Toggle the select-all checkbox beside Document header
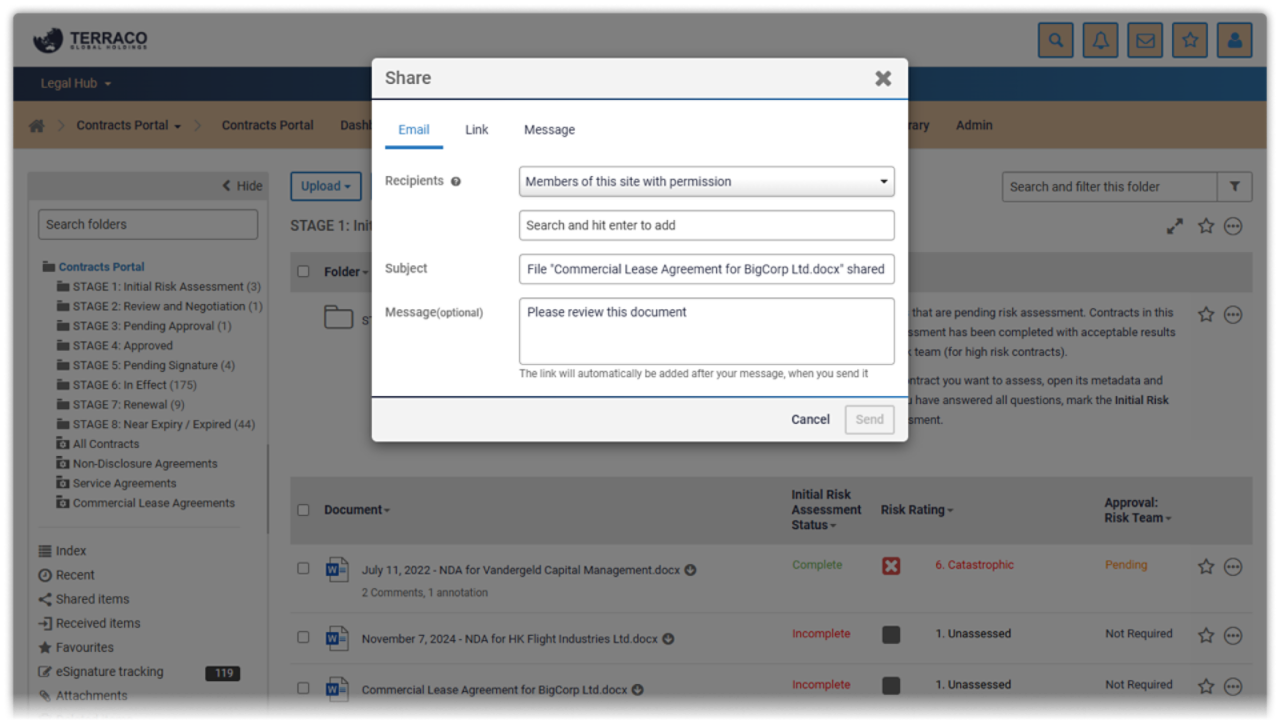This screenshot has width=1280, height=720. click(x=303, y=510)
